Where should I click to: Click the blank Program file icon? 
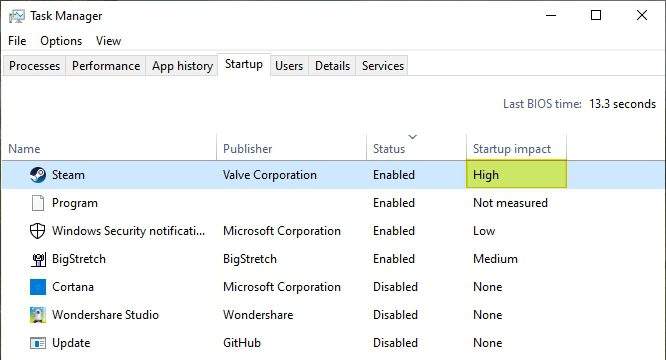(38, 203)
